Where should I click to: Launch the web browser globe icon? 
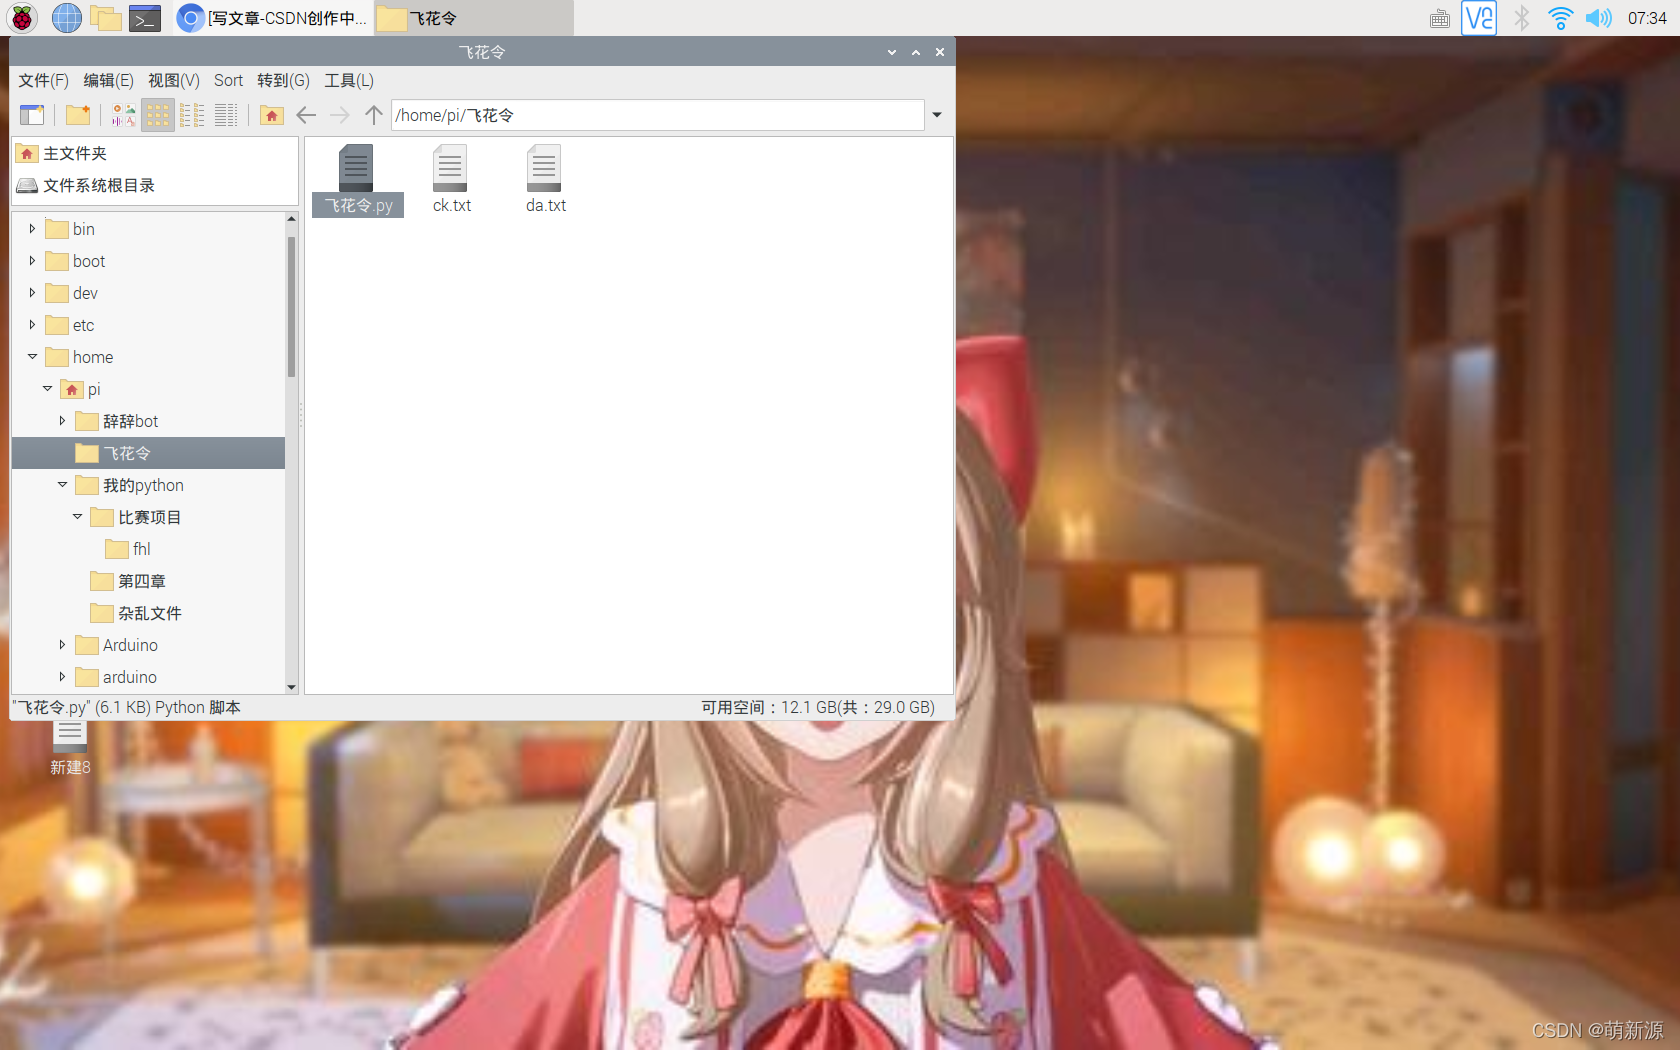(x=67, y=18)
